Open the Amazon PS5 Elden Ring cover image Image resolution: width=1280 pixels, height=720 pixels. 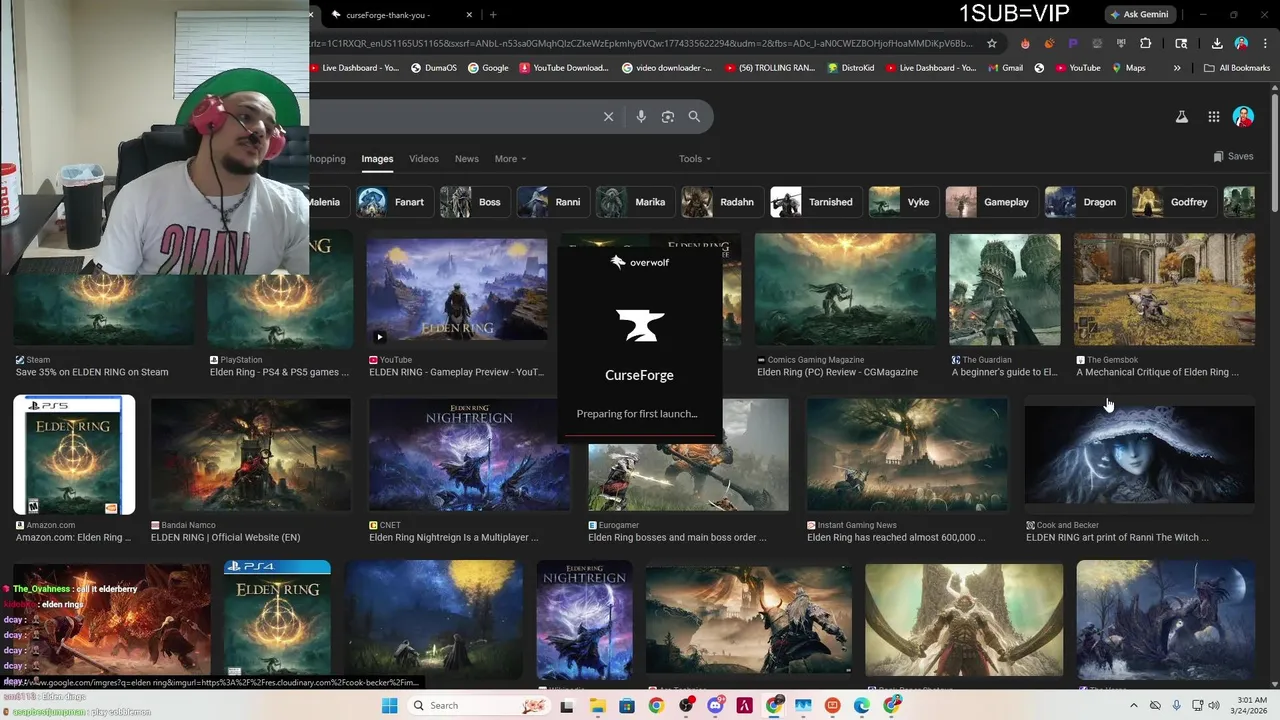pyautogui.click(x=74, y=455)
